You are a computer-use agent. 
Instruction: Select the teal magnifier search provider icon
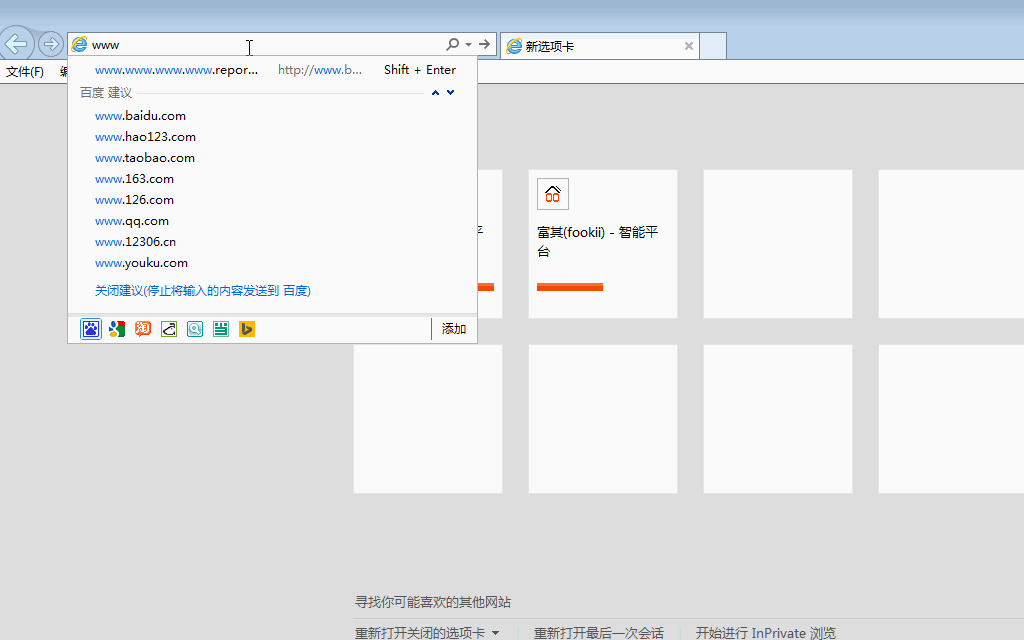tap(195, 329)
